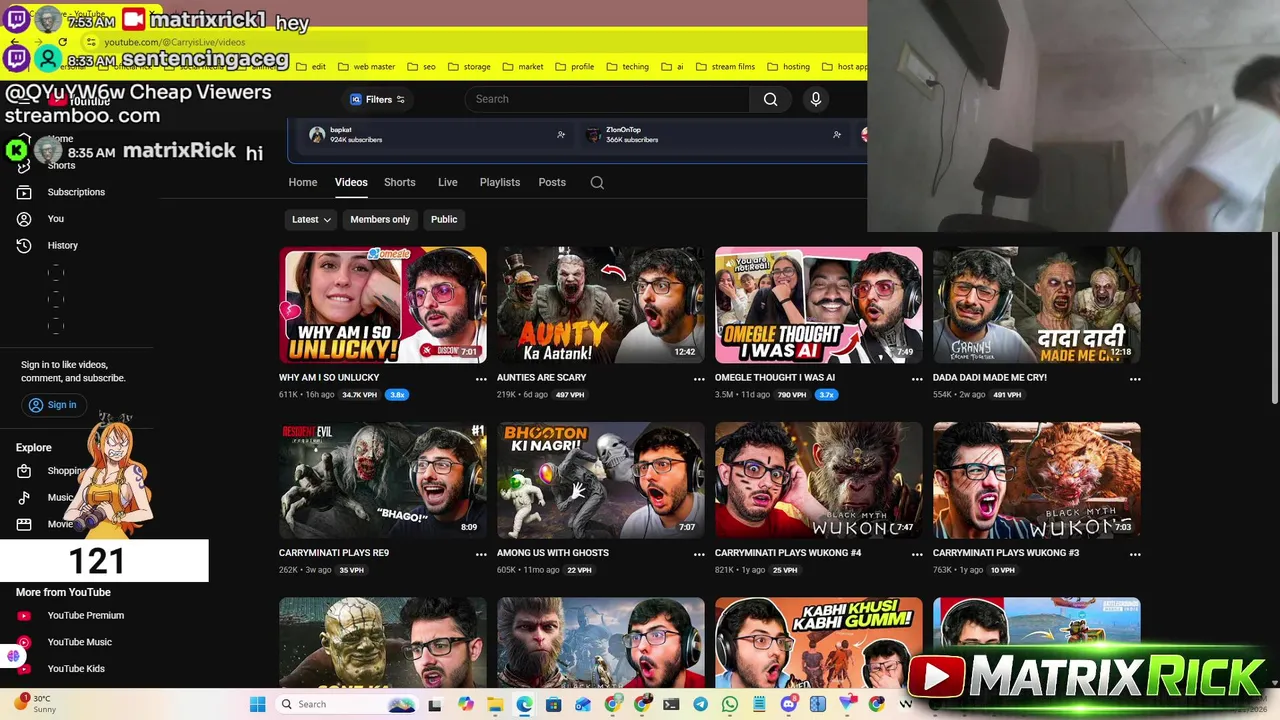Play the WHY AM I SO UNLUCKY thumbnail
This screenshot has height=720, width=1280.
(383, 305)
